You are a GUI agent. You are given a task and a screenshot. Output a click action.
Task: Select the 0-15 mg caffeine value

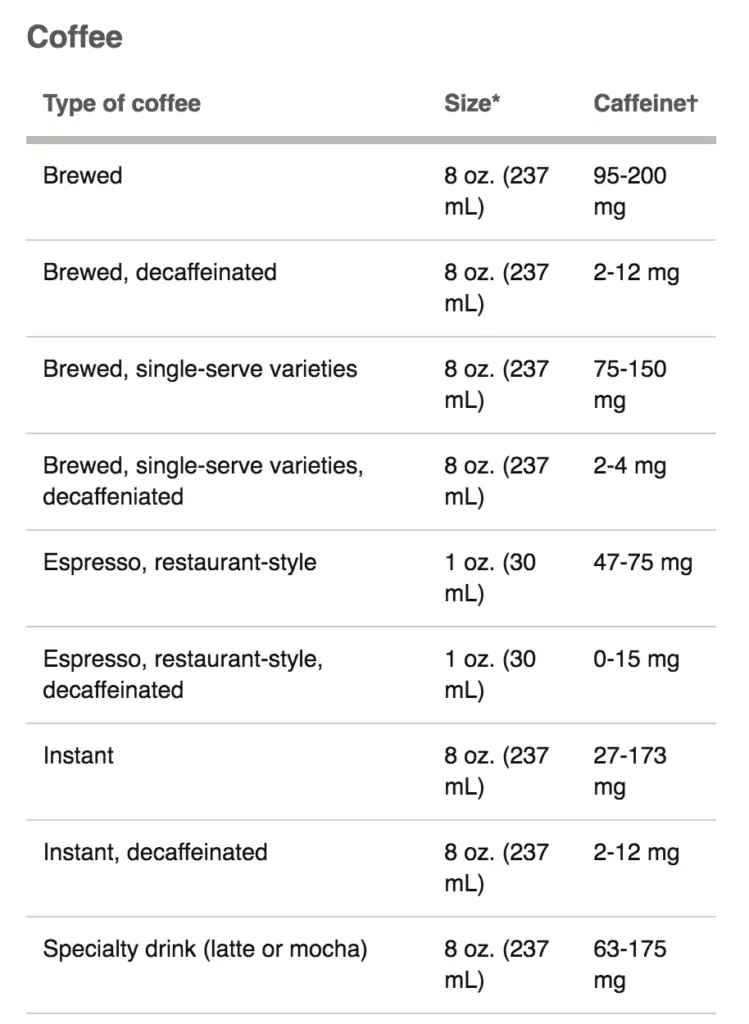(x=636, y=660)
